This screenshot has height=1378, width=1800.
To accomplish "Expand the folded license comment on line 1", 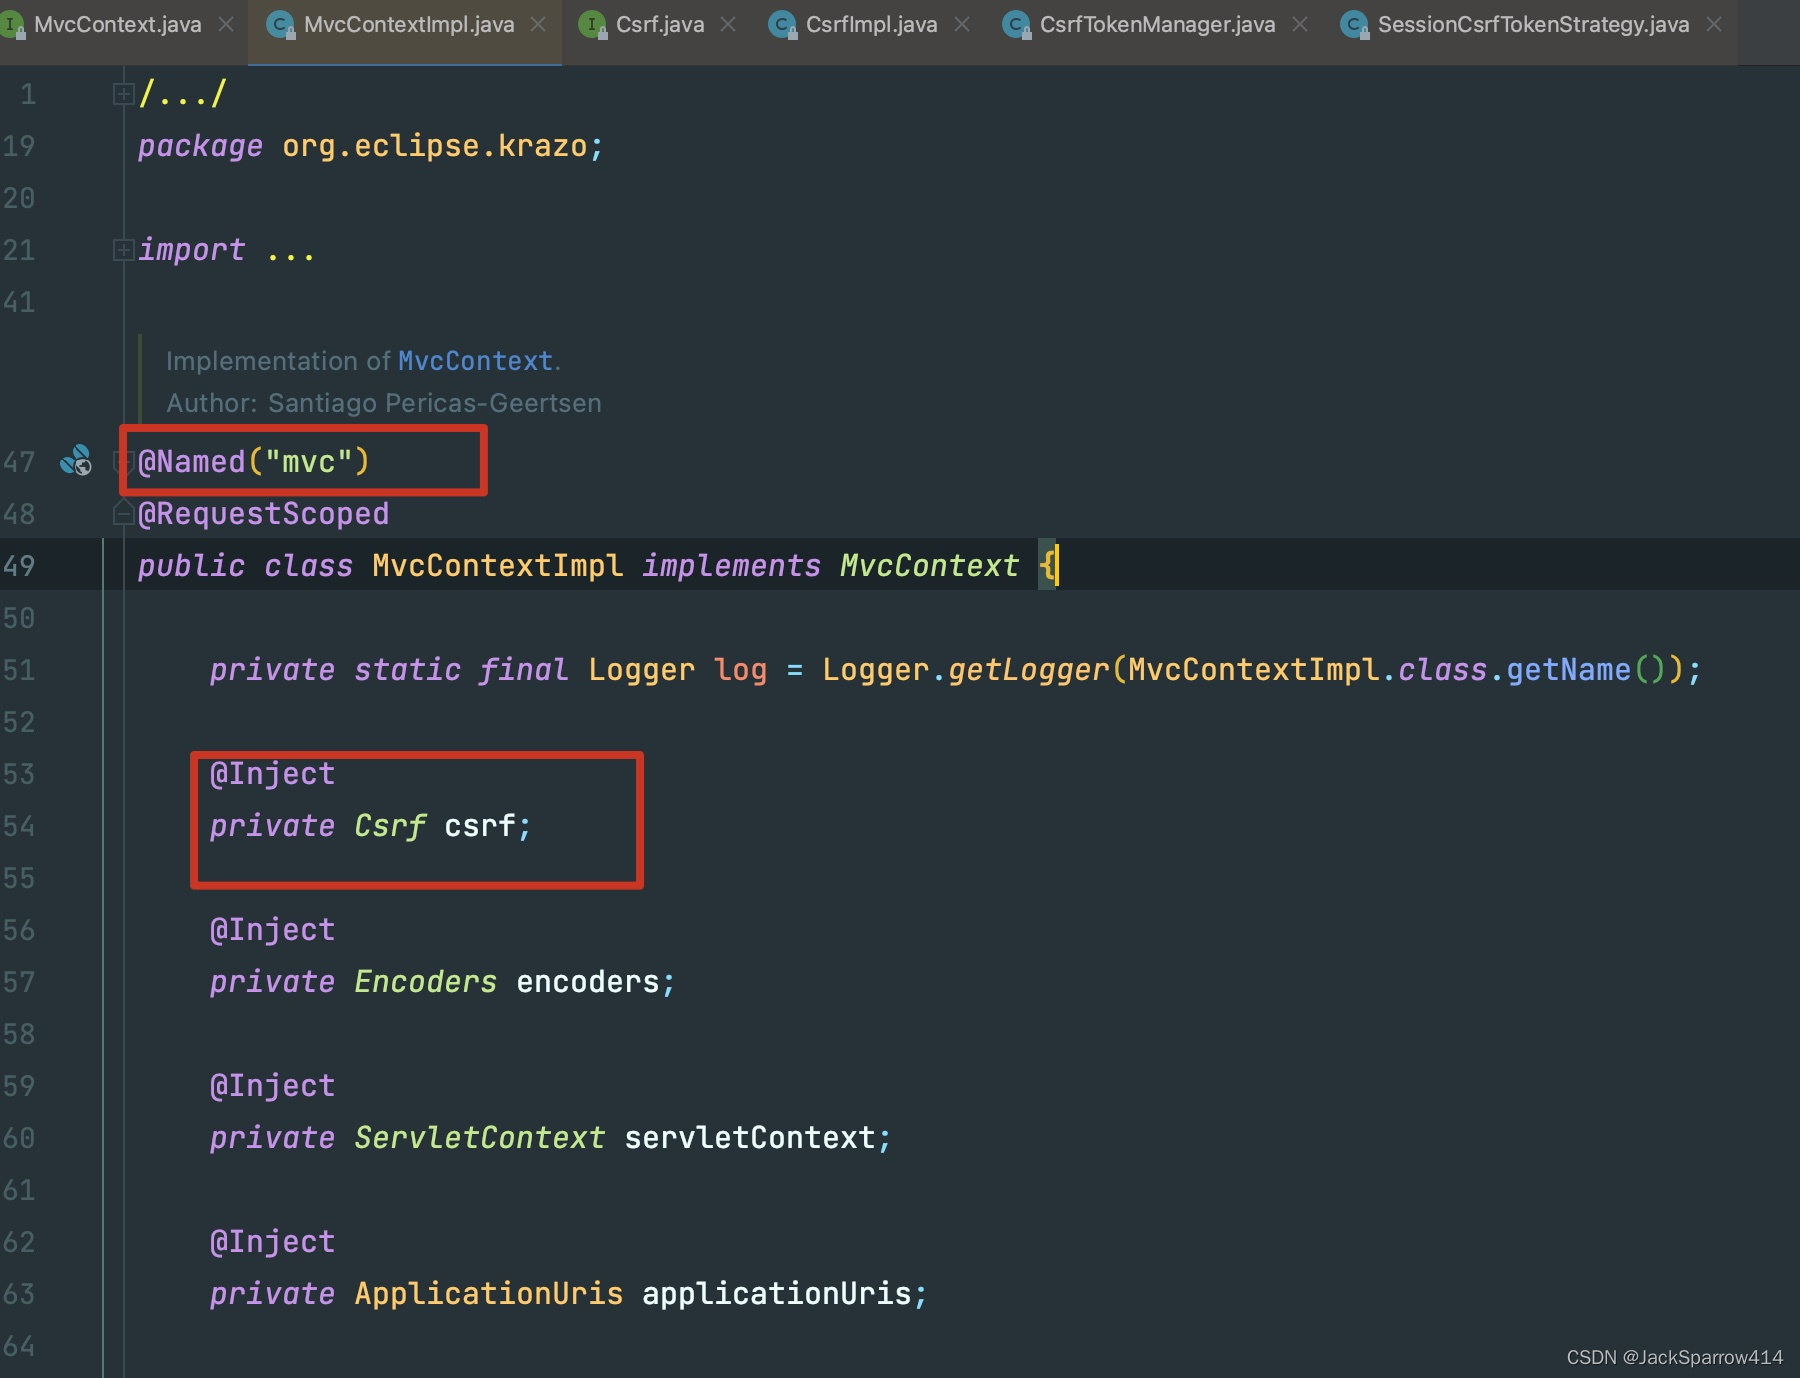I will (x=123, y=94).
